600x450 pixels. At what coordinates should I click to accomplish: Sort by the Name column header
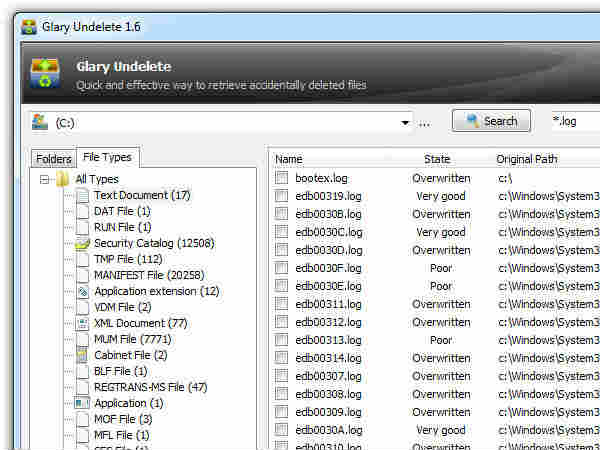(x=289, y=159)
